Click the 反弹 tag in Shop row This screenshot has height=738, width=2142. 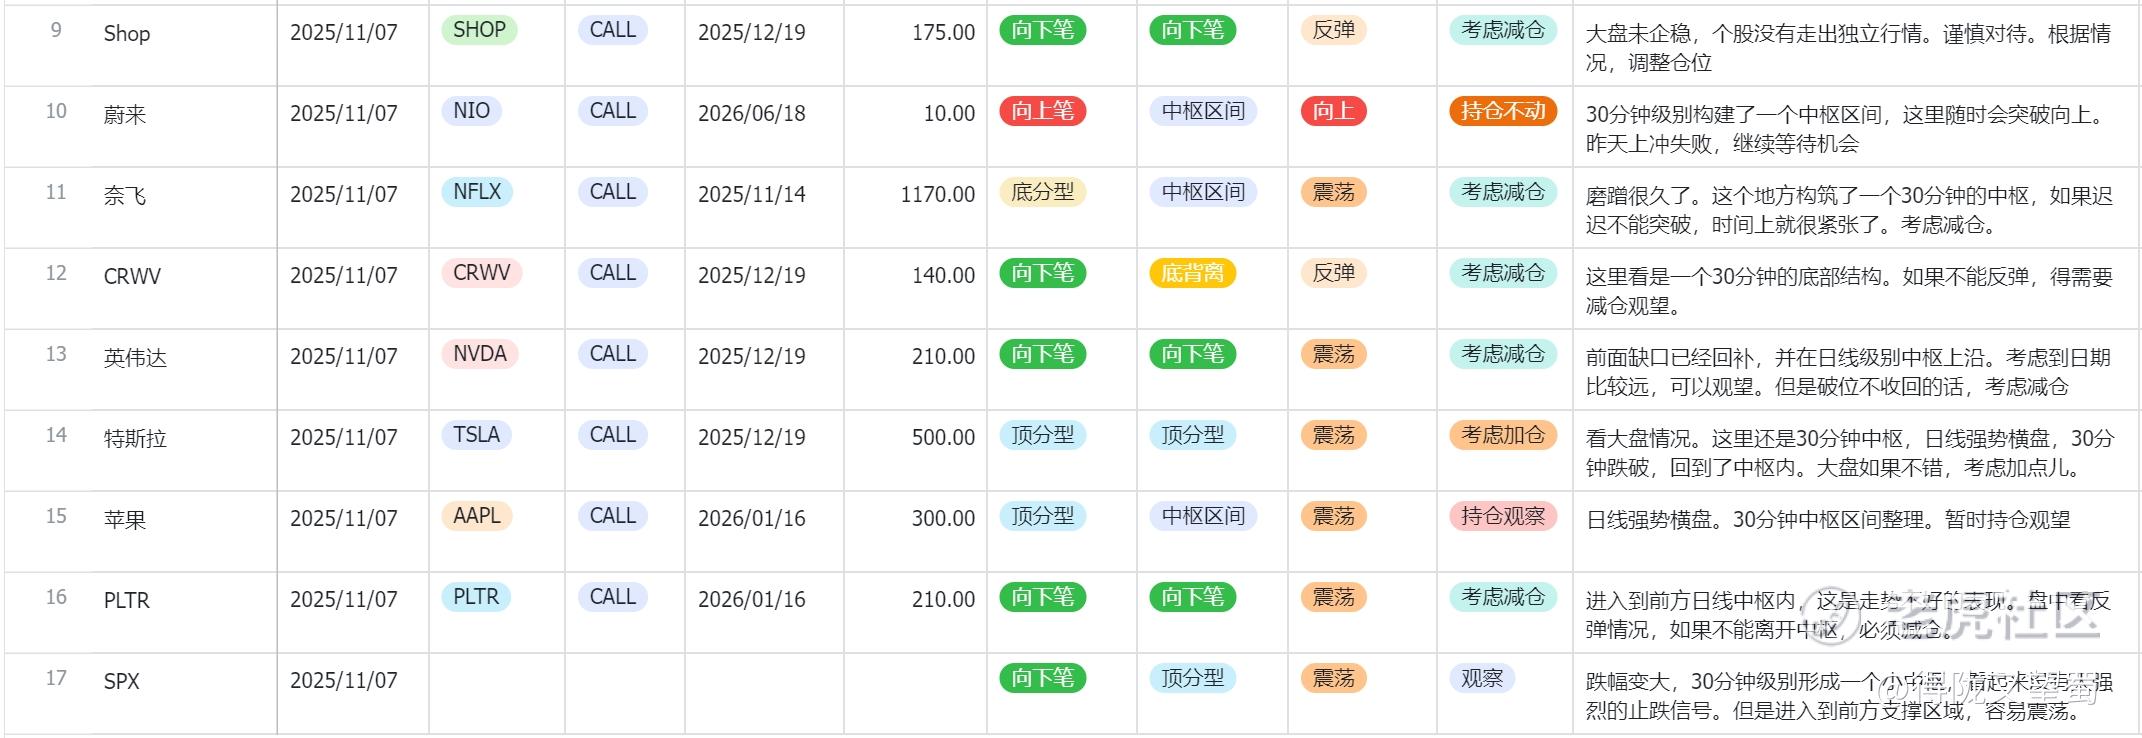point(1333,30)
